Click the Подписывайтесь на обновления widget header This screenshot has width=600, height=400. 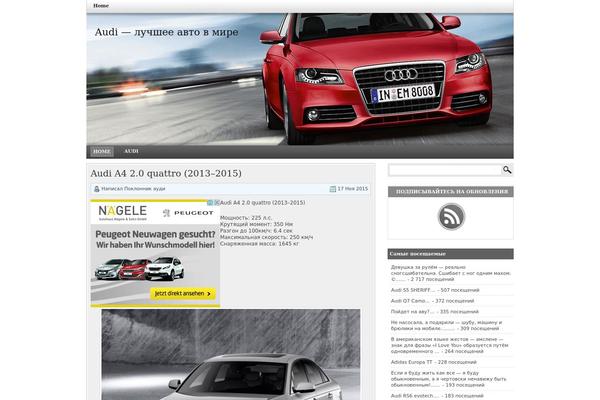click(451, 192)
